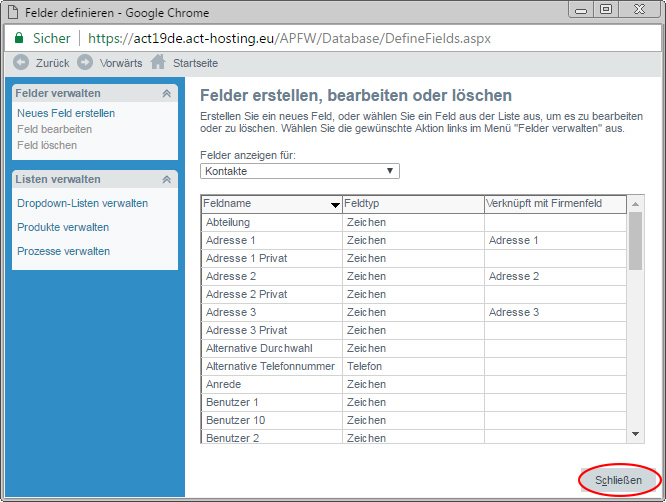Screen dimensions: 666x502
Task: Click the Felder verwalten panel title
Action: (58, 93)
